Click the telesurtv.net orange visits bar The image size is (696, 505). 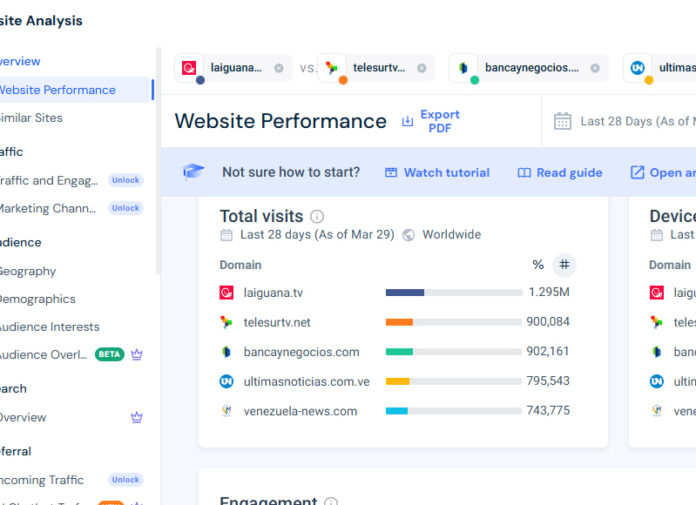click(399, 322)
